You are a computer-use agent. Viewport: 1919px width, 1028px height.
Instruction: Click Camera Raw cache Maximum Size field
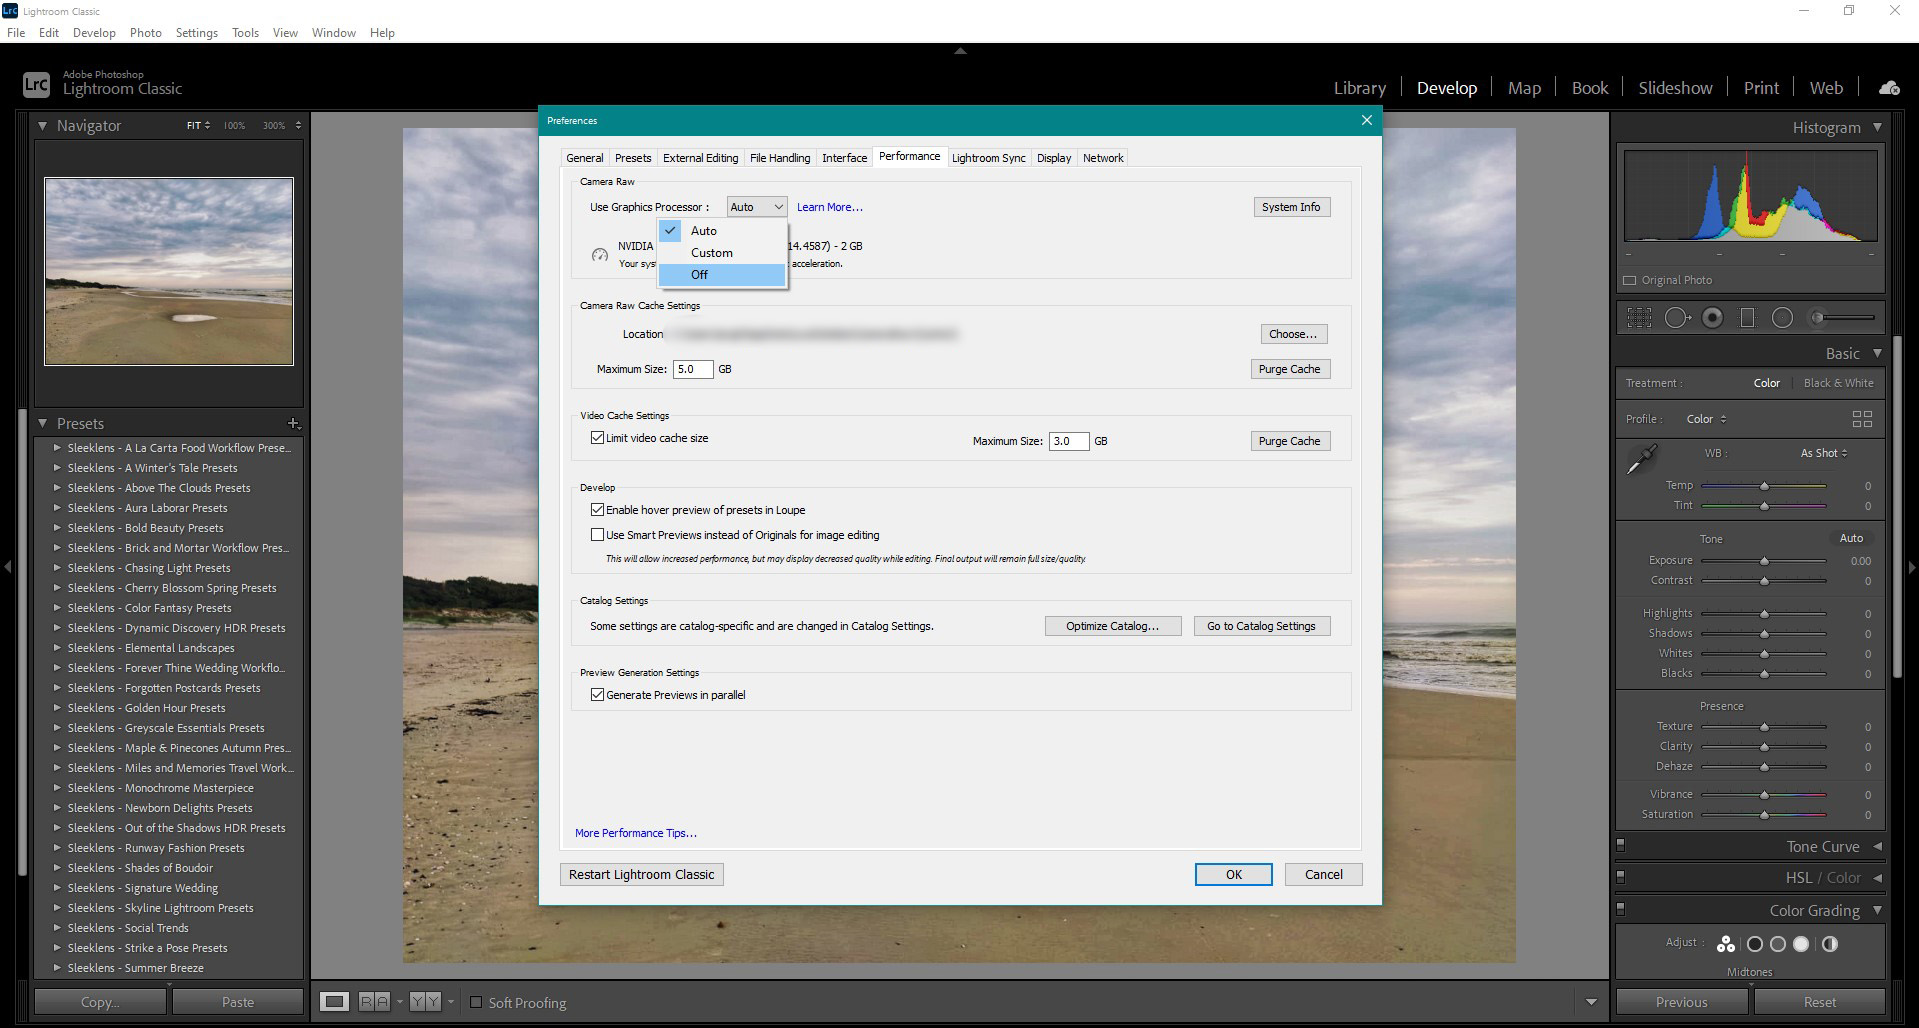tap(693, 369)
